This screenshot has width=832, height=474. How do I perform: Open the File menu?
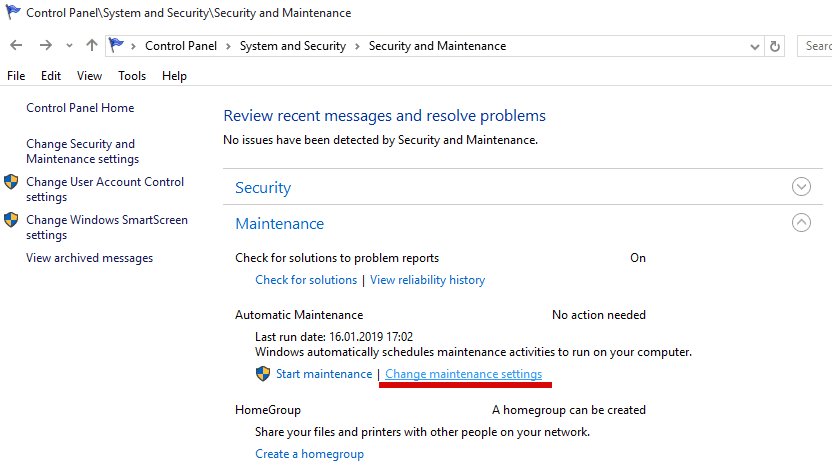(16, 76)
